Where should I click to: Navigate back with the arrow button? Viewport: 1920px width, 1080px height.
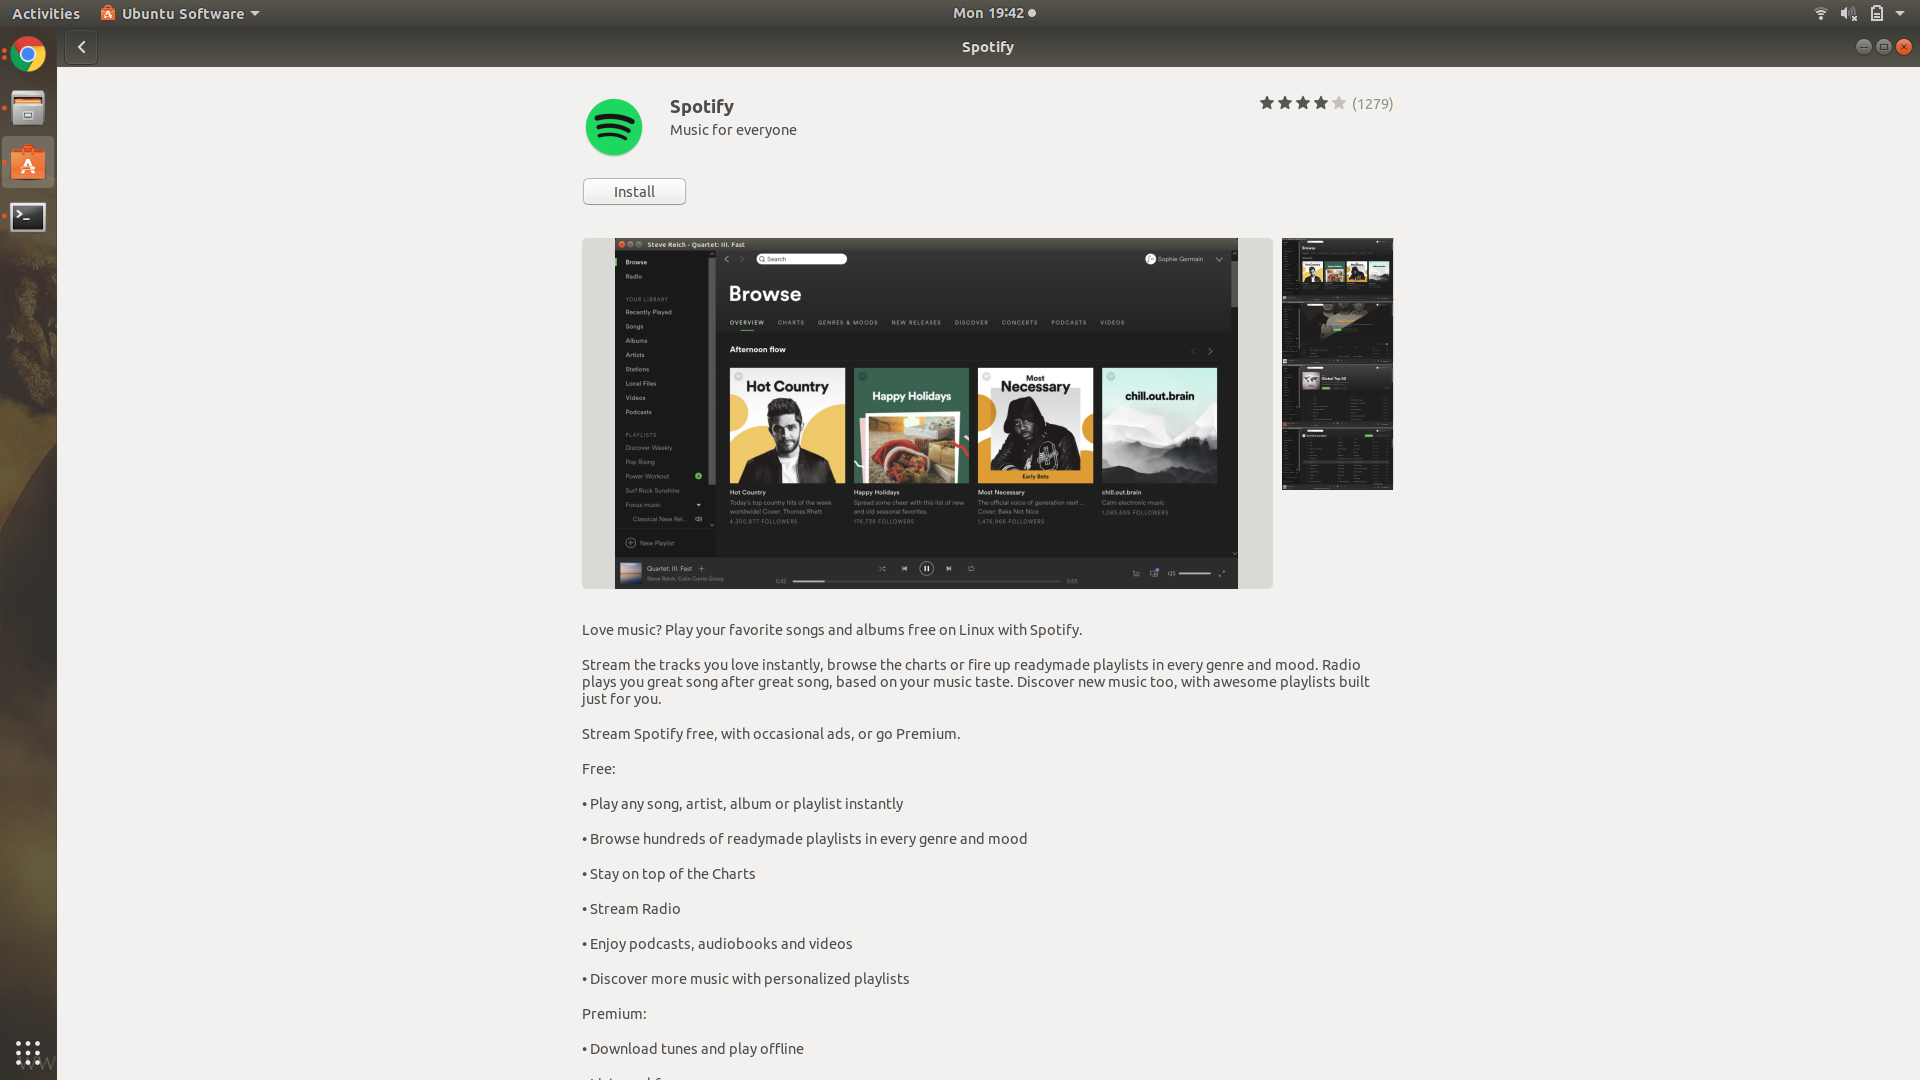80,46
